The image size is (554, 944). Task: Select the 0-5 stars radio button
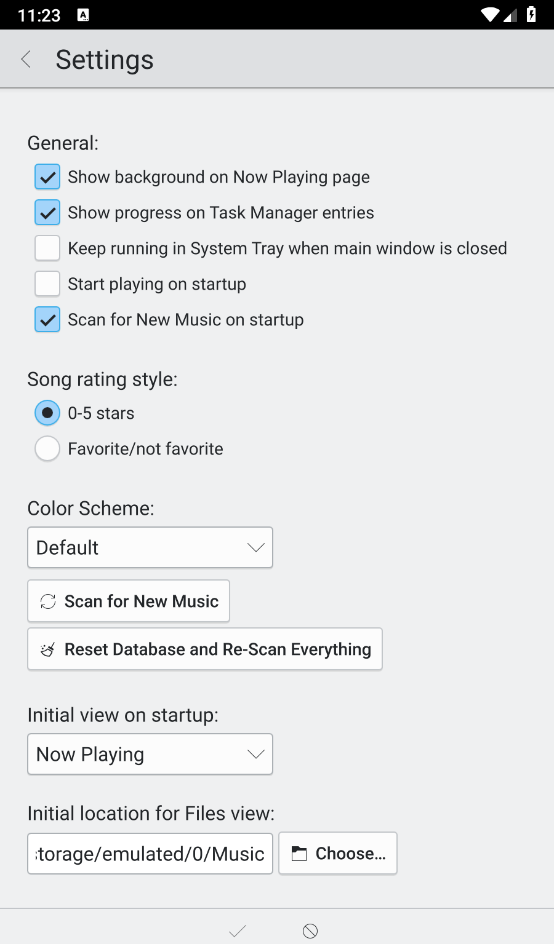click(47, 413)
